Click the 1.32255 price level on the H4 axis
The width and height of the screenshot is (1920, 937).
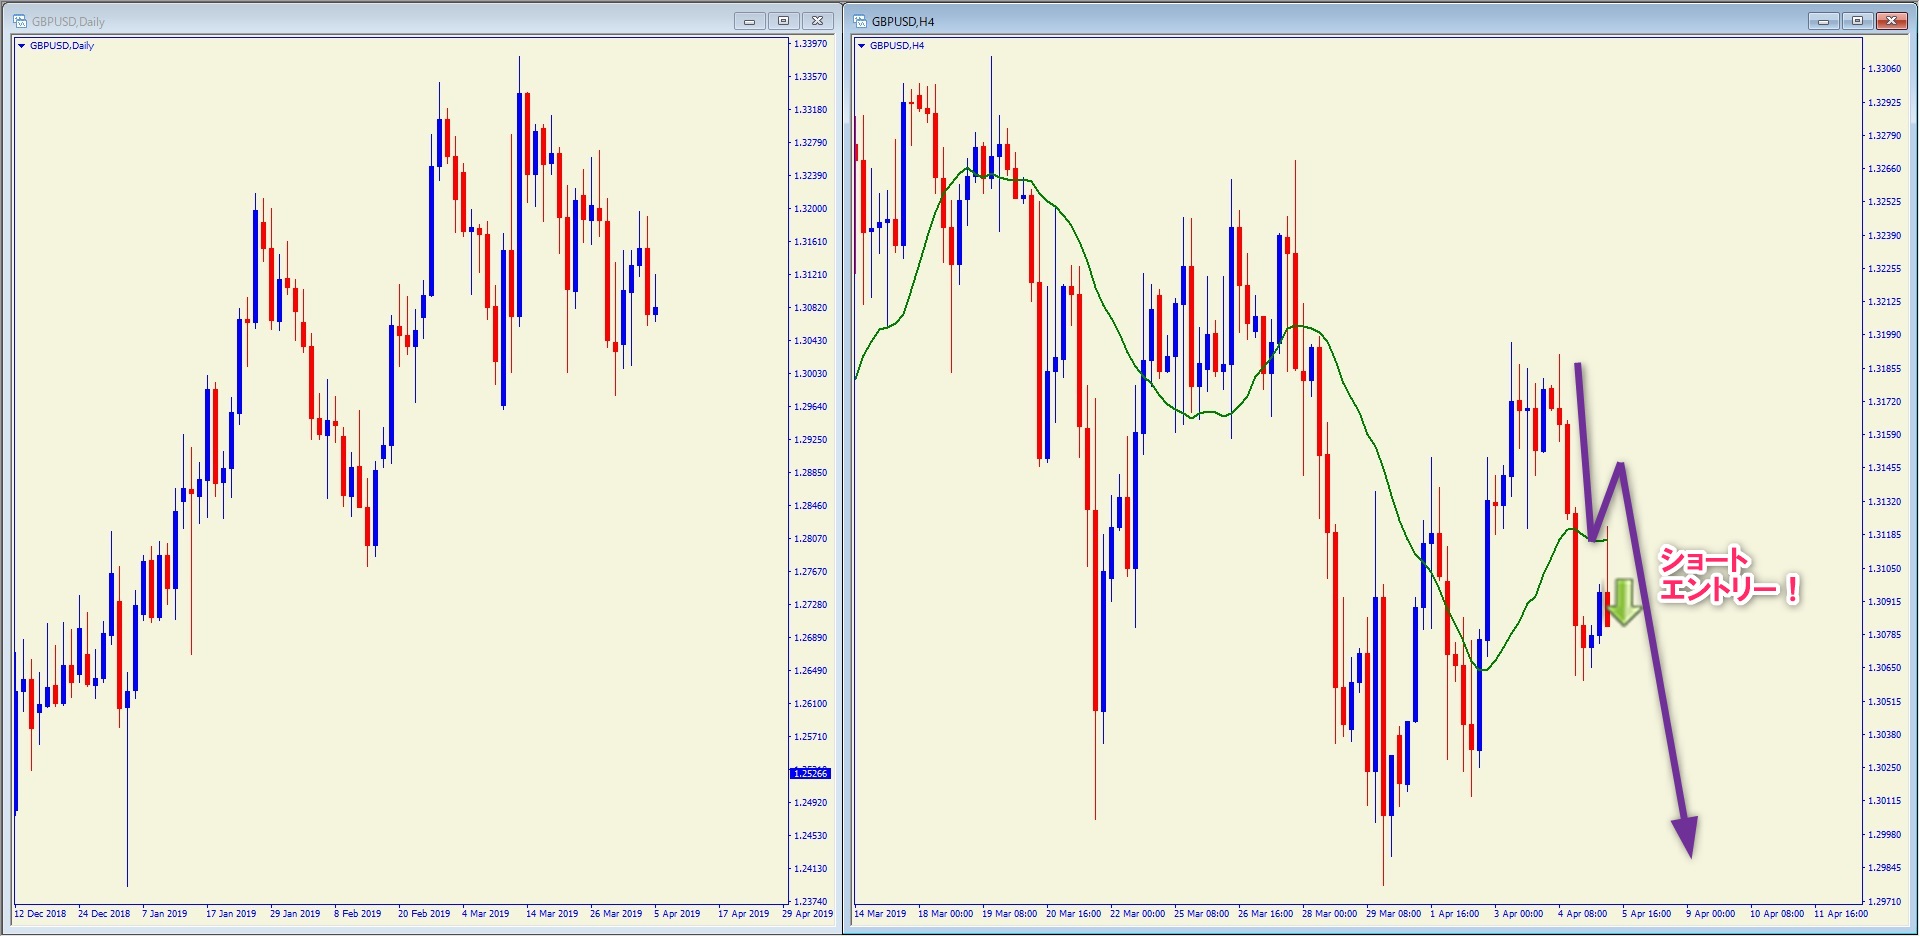[1885, 269]
